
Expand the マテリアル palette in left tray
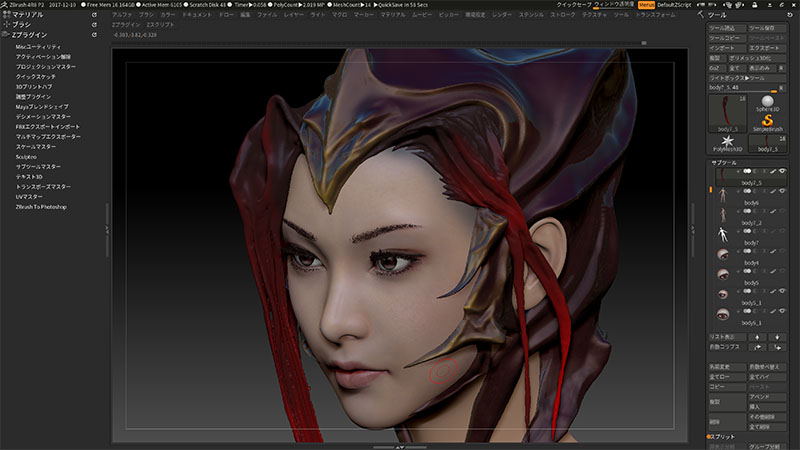(28, 15)
